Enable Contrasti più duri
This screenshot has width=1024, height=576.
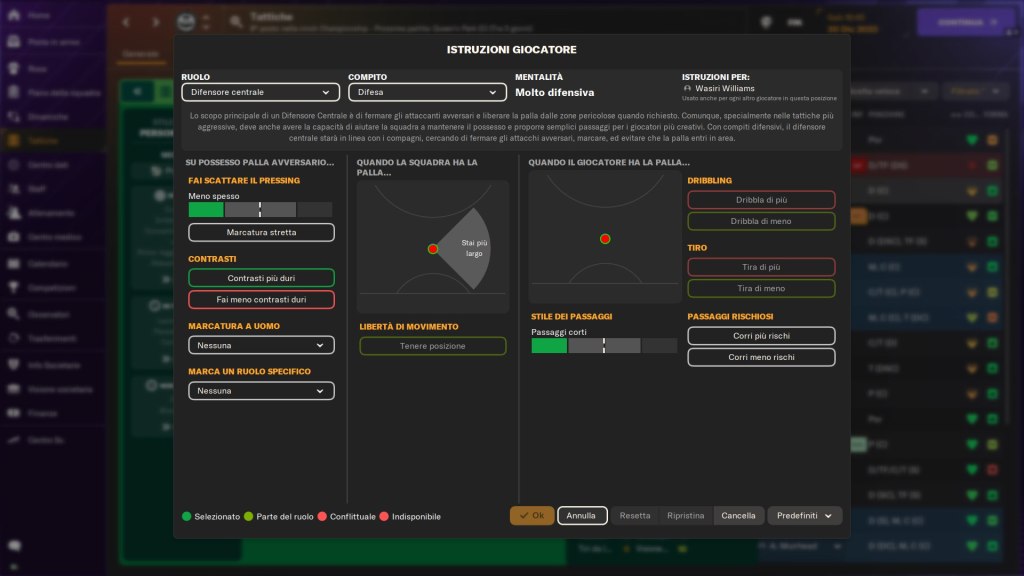tap(261, 278)
